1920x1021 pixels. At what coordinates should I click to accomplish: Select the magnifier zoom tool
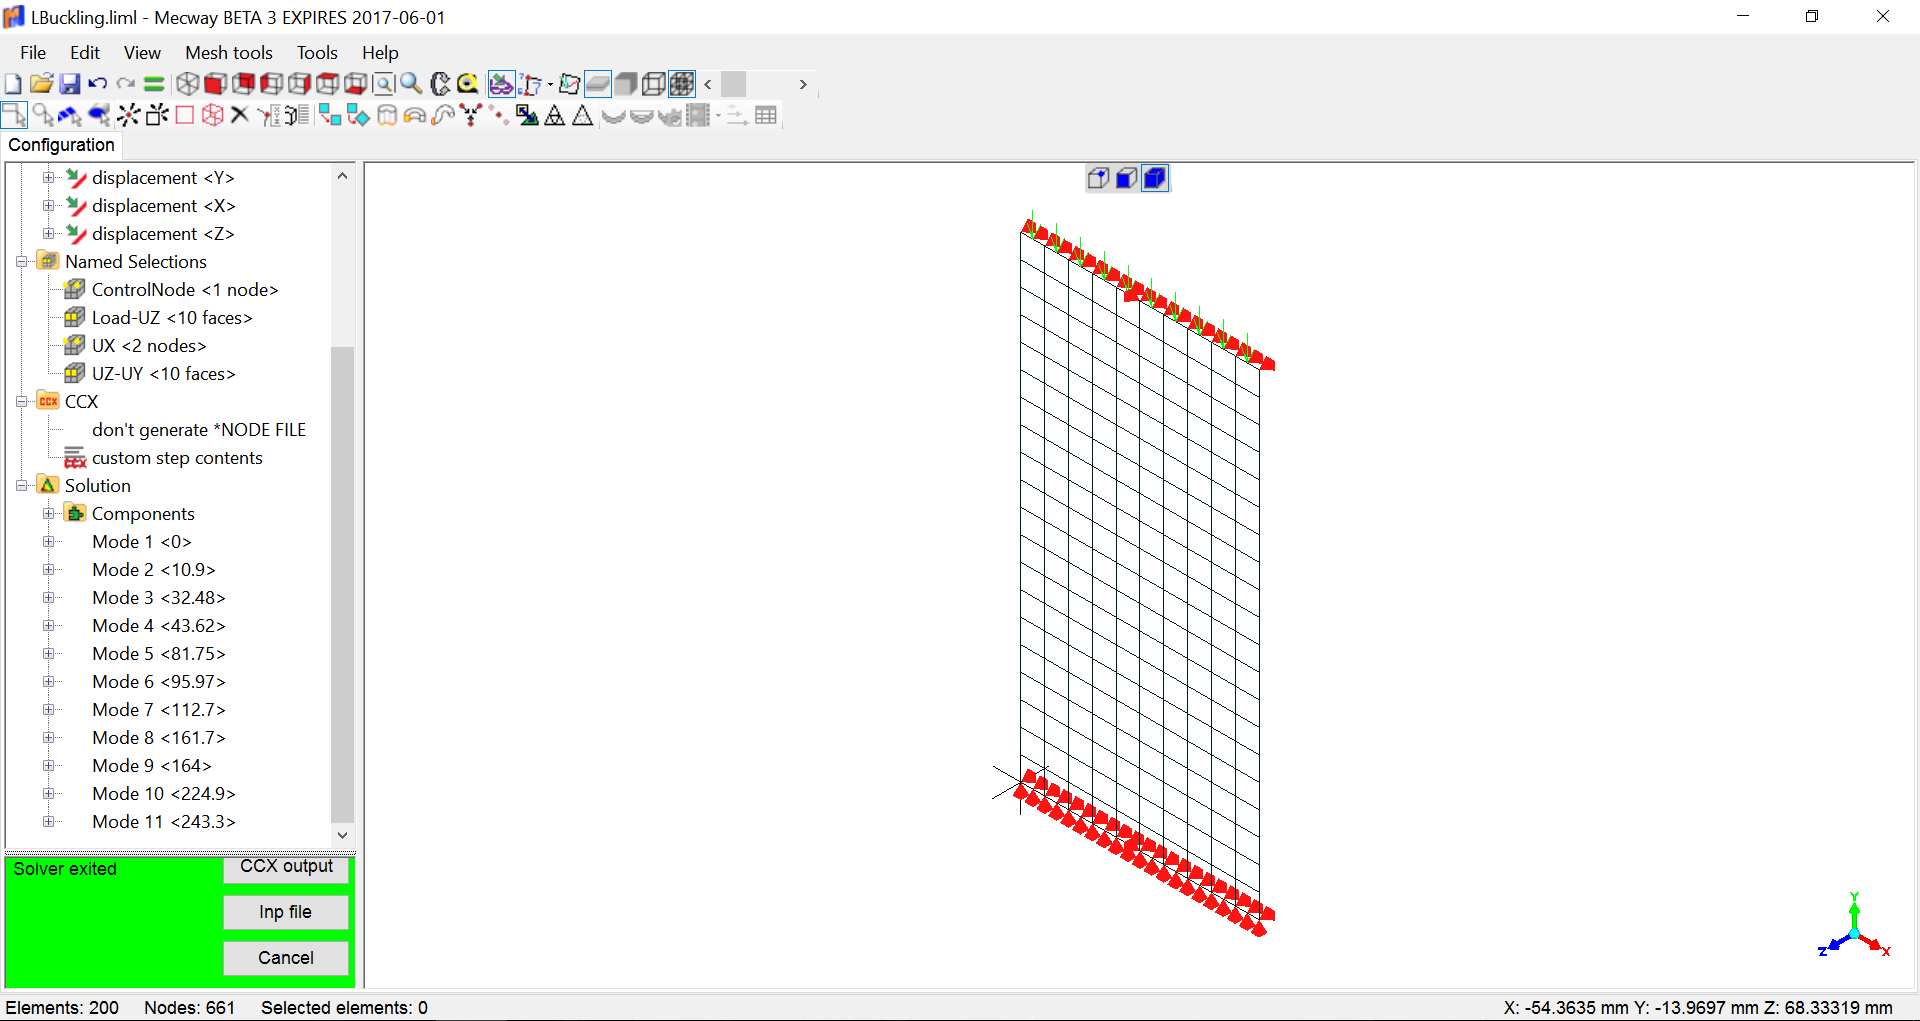pos(411,84)
